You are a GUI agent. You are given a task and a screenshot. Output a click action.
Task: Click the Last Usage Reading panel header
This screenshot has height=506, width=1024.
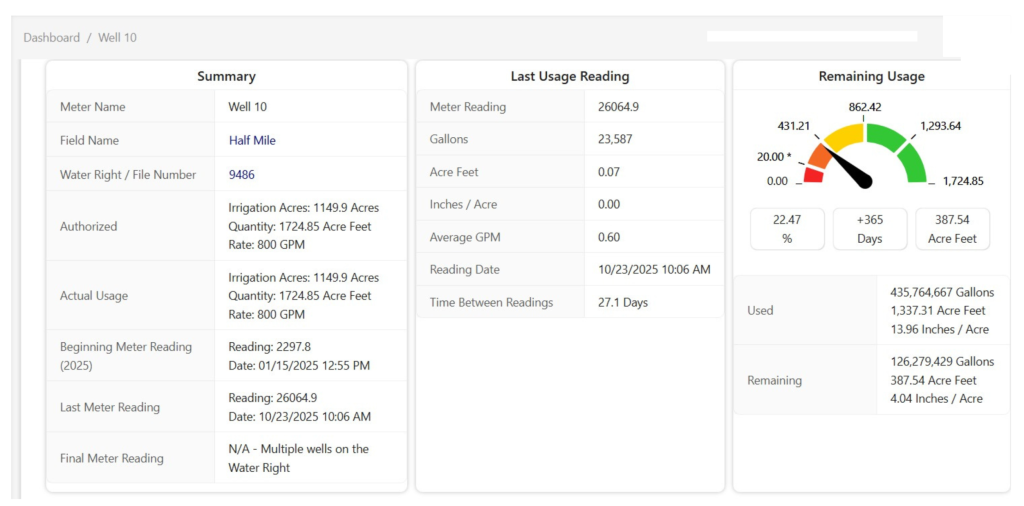click(569, 76)
